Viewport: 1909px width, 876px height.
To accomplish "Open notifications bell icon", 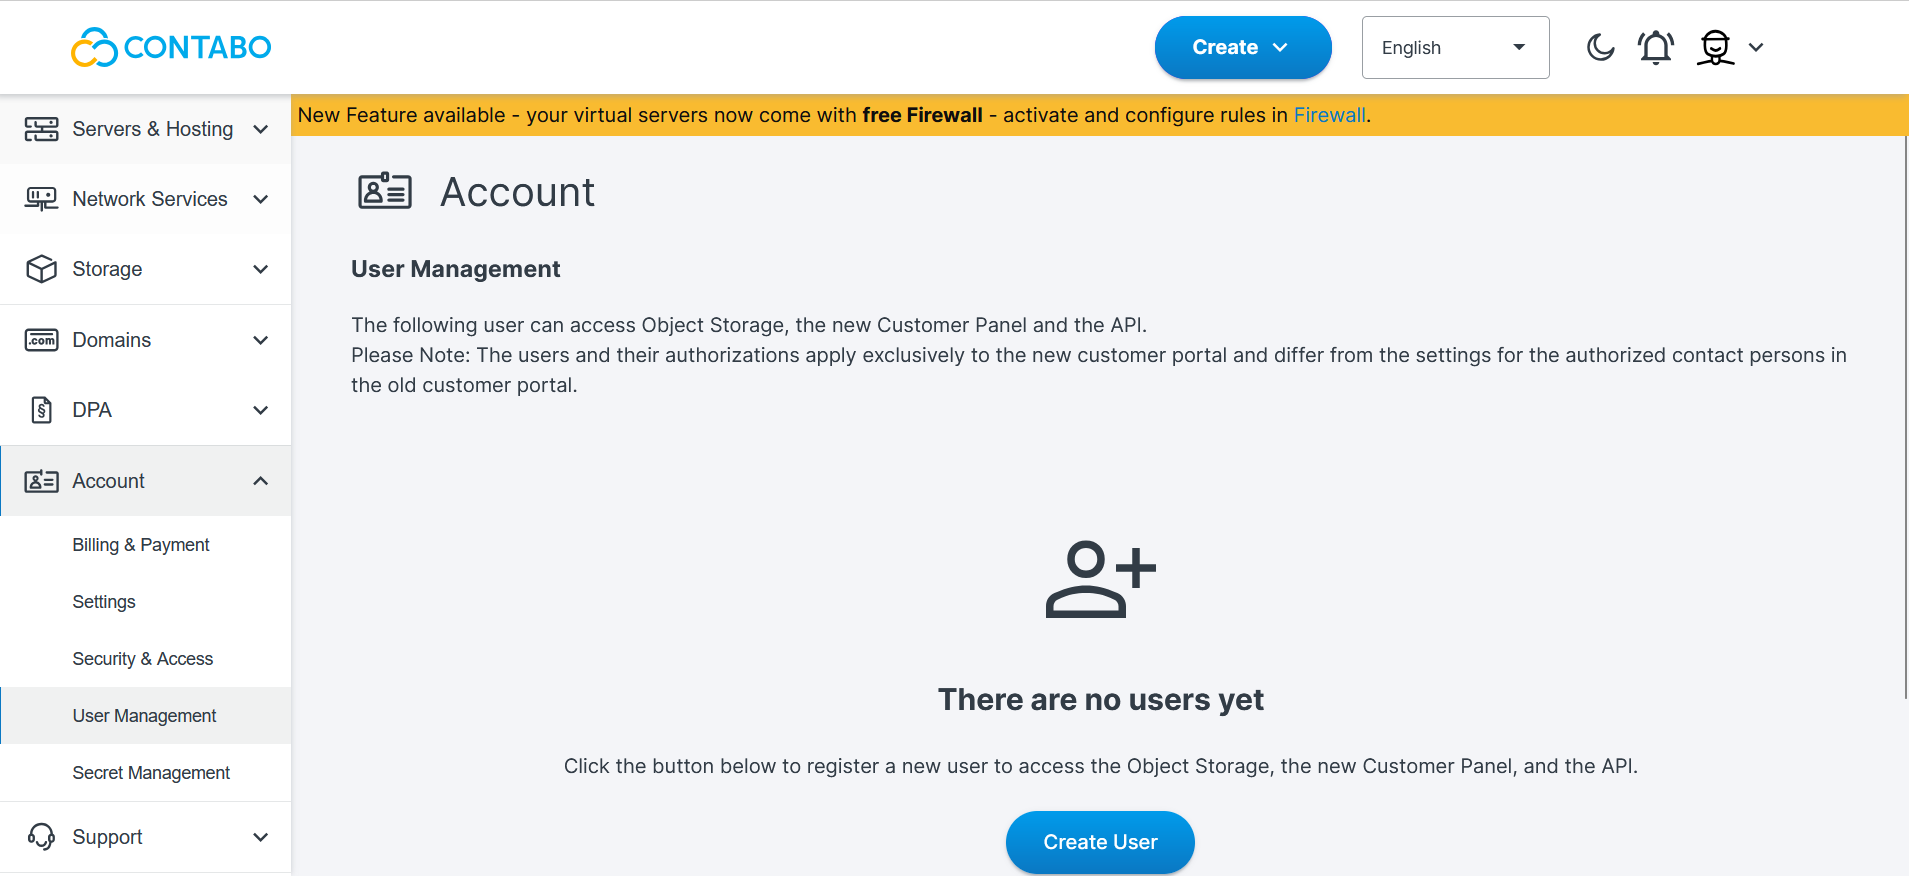I will click(x=1656, y=47).
